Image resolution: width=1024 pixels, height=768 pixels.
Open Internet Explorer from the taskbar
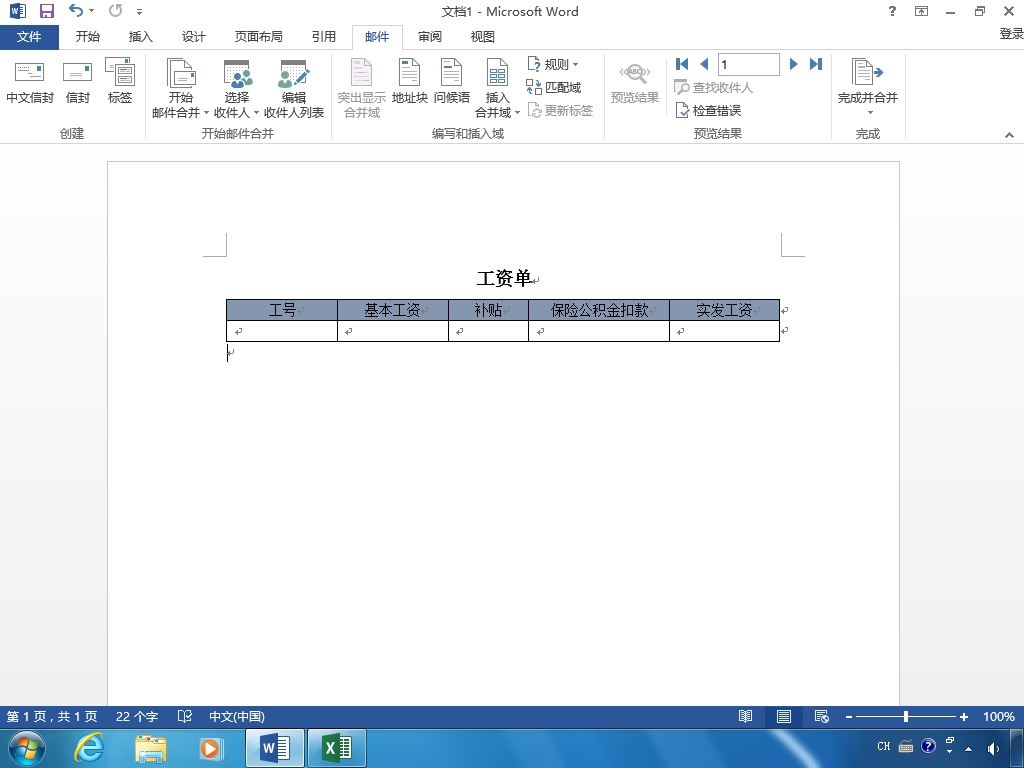(x=88, y=748)
